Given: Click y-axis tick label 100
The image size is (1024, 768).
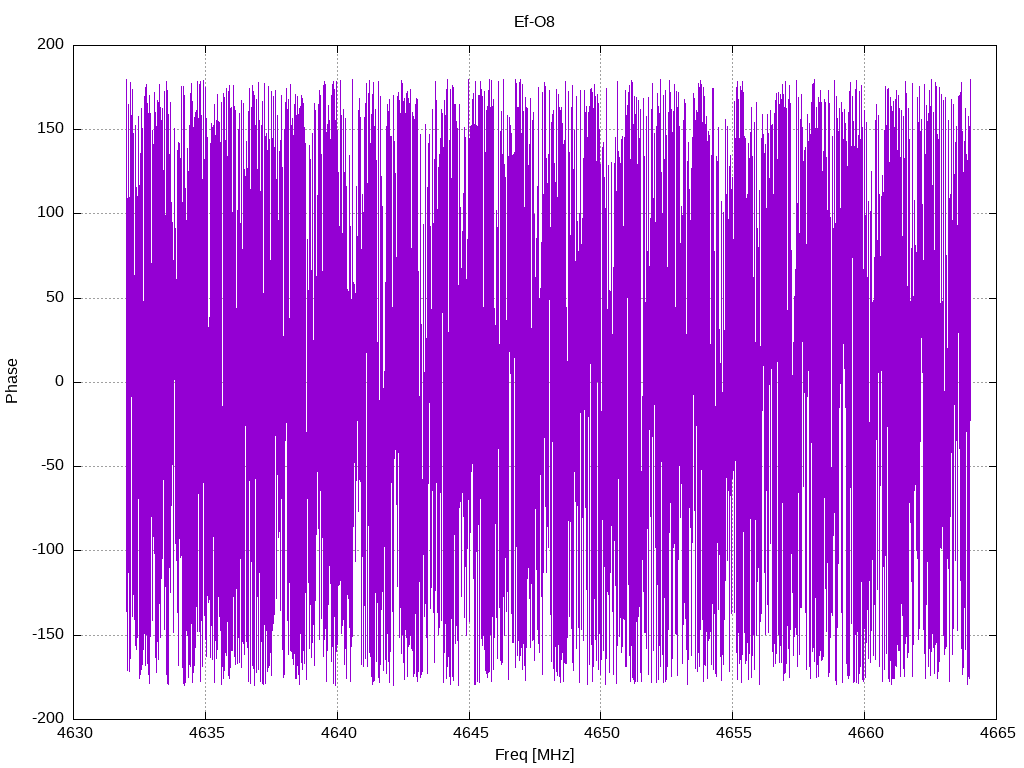Looking at the screenshot, I should 51,212.
